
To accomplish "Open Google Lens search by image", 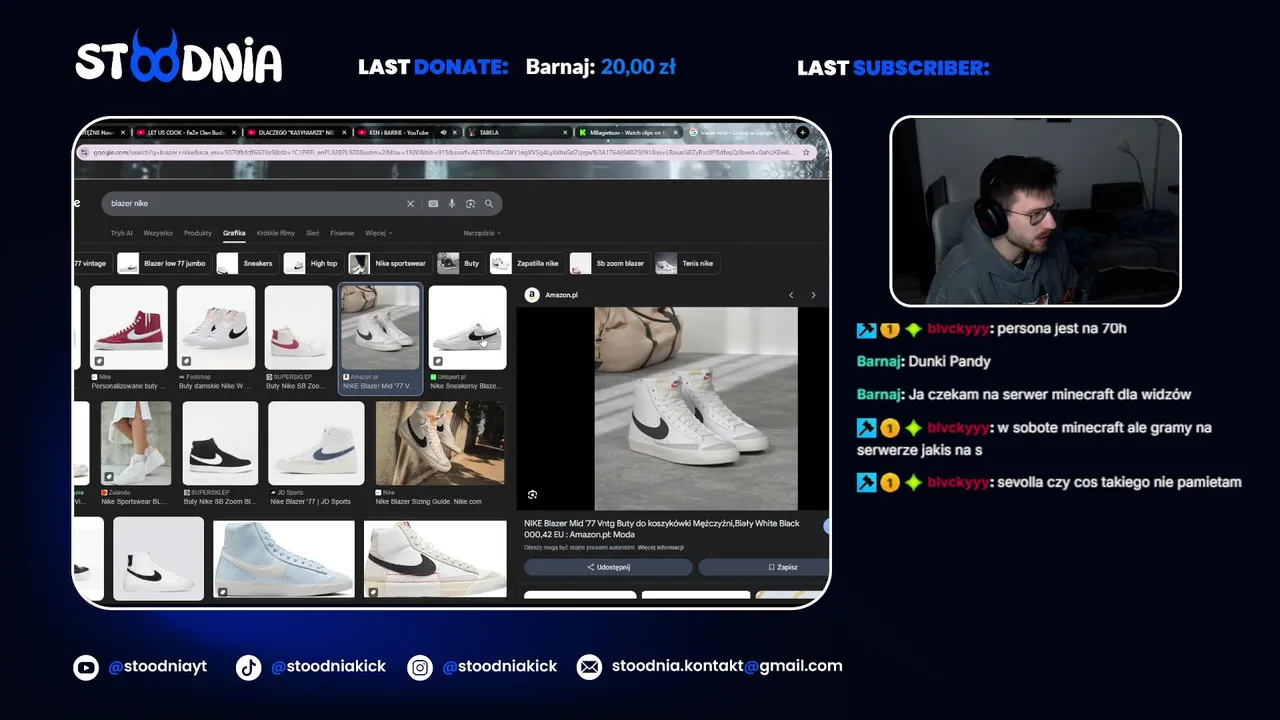I will coord(470,203).
